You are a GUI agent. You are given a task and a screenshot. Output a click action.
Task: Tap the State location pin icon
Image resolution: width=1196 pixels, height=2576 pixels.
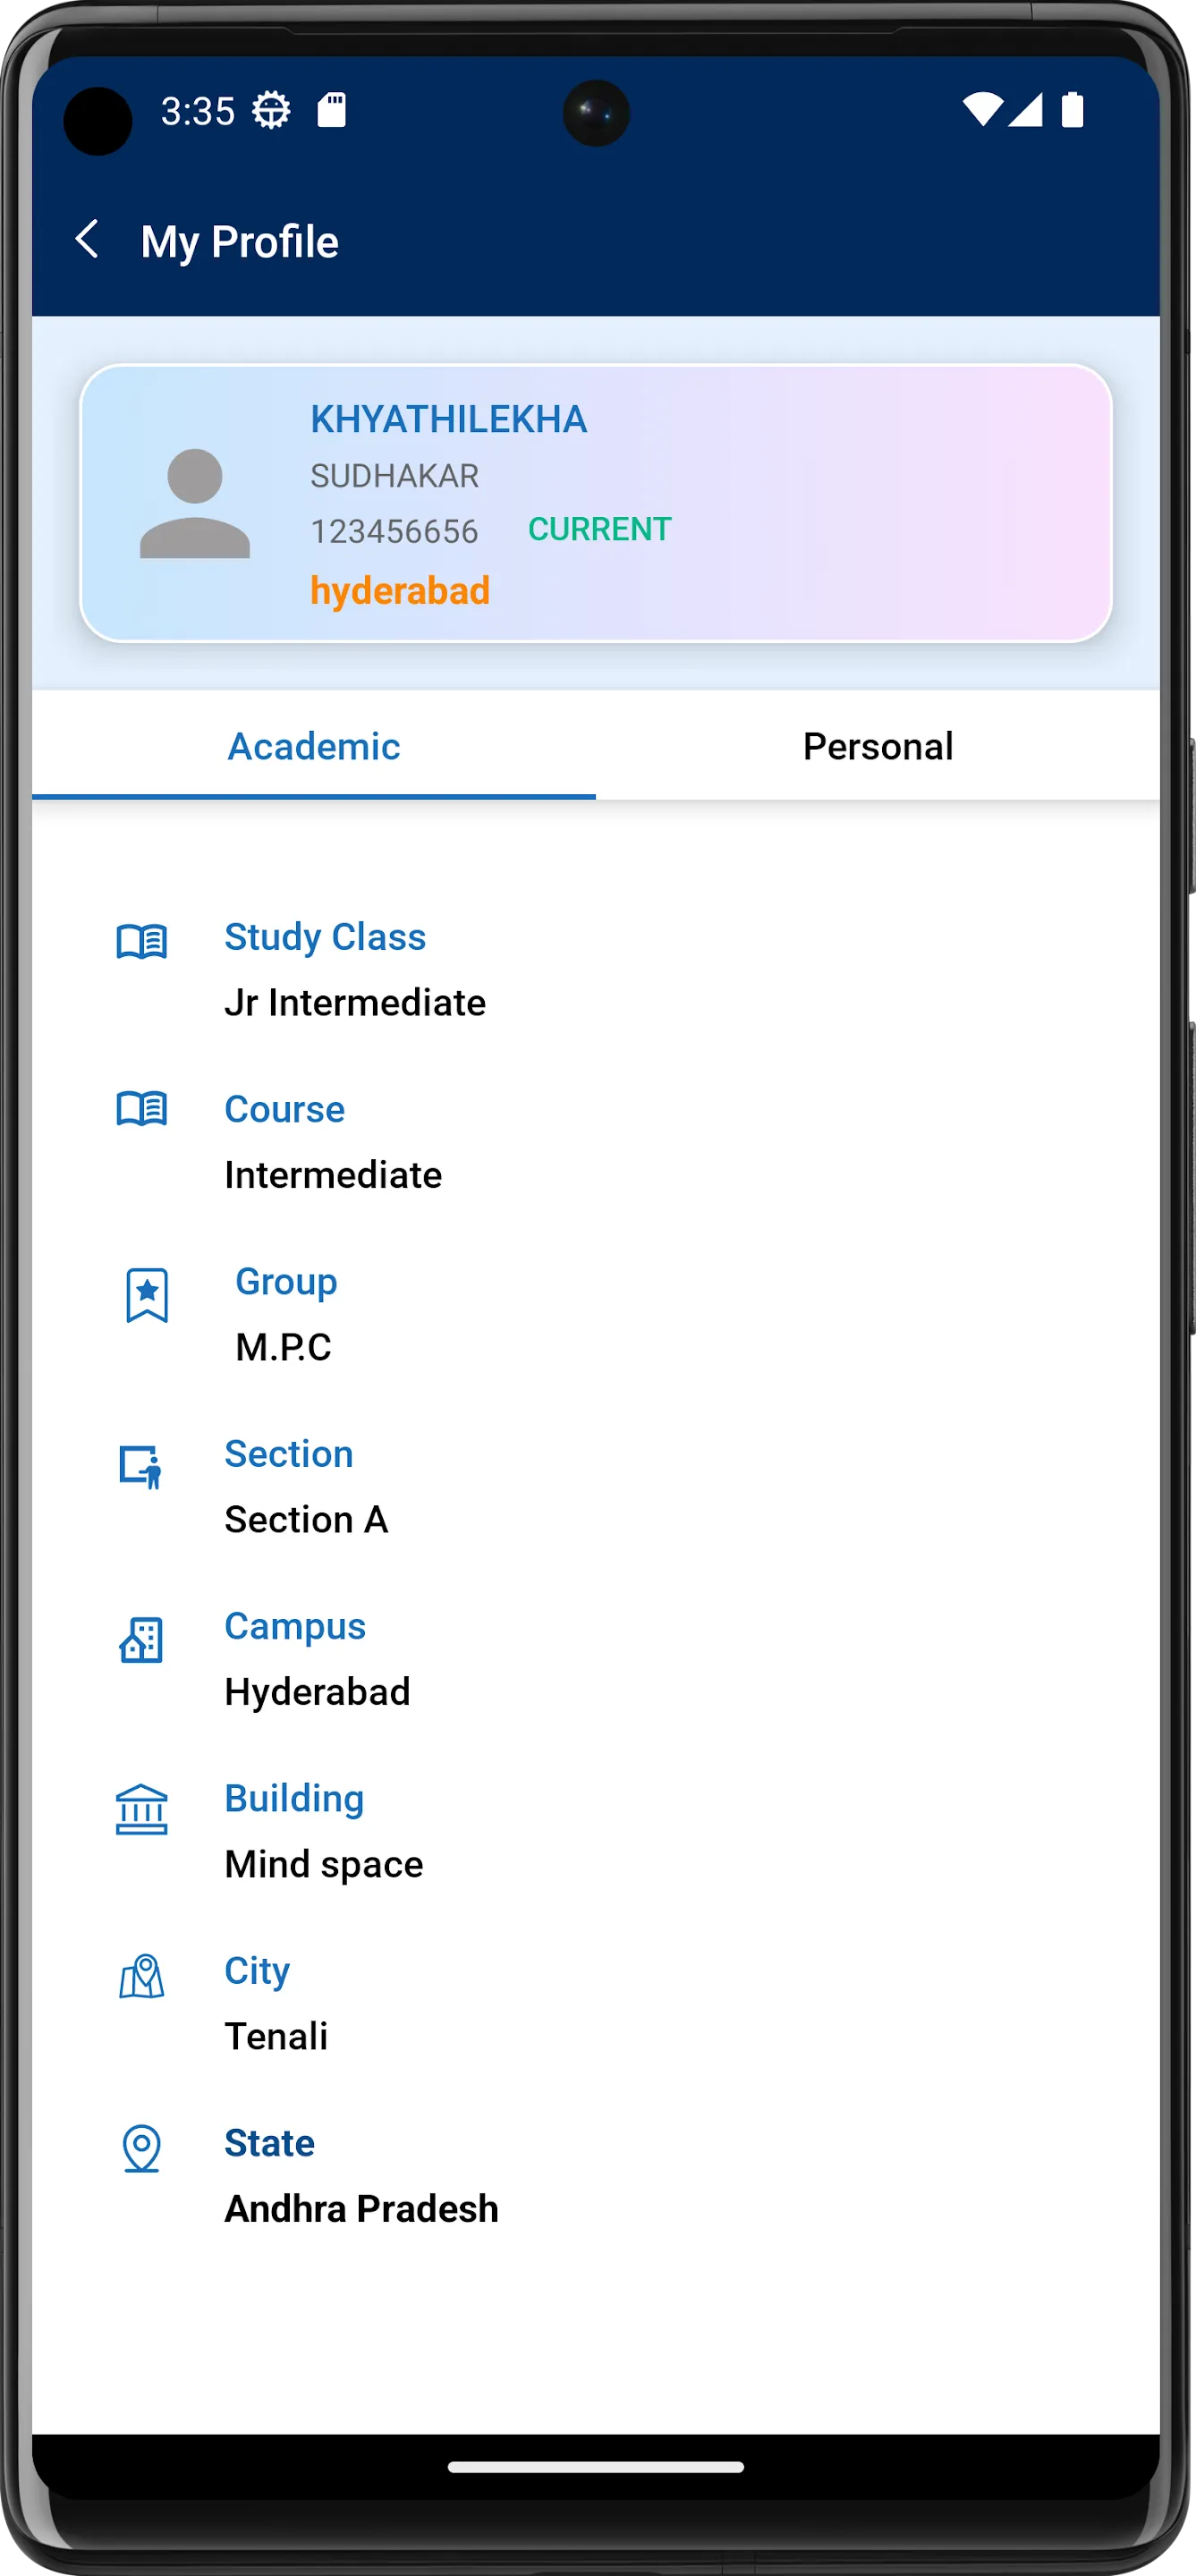[x=142, y=2148]
